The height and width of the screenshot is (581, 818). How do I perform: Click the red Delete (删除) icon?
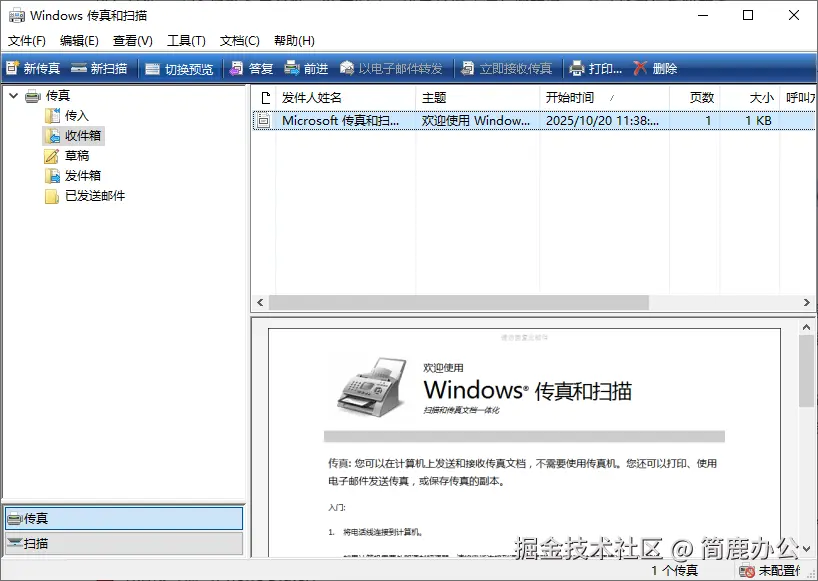(640, 68)
